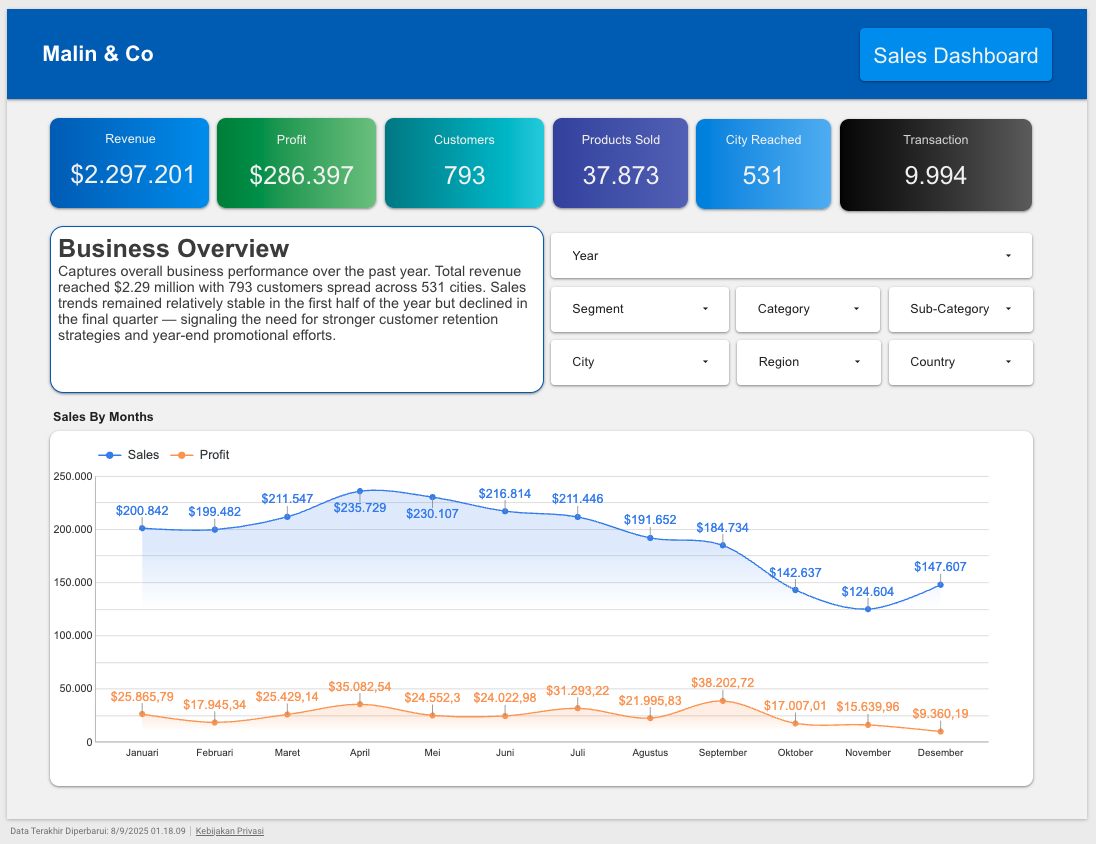Open the Country filter
The image size is (1096, 844).
pos(959,362)
